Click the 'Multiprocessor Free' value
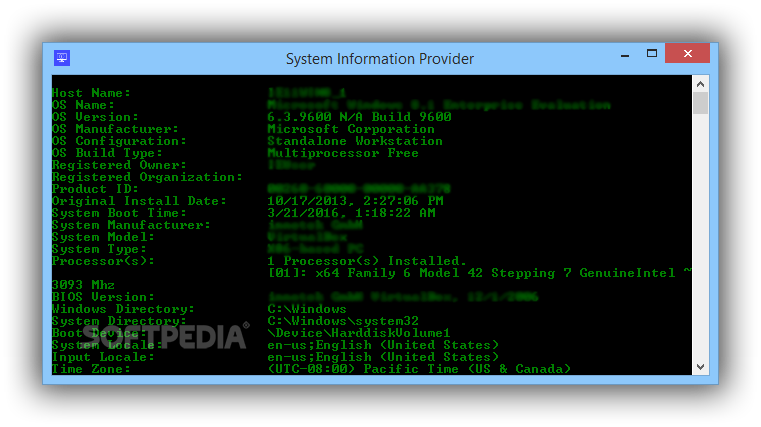 tap(343, 153)
